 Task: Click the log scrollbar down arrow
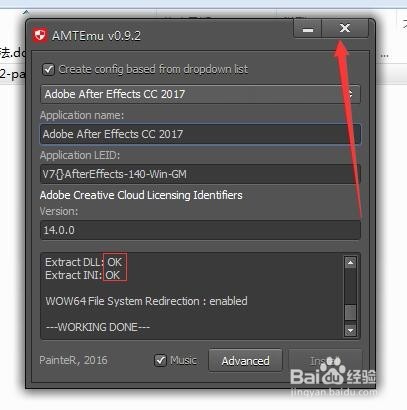coord(350,330)
